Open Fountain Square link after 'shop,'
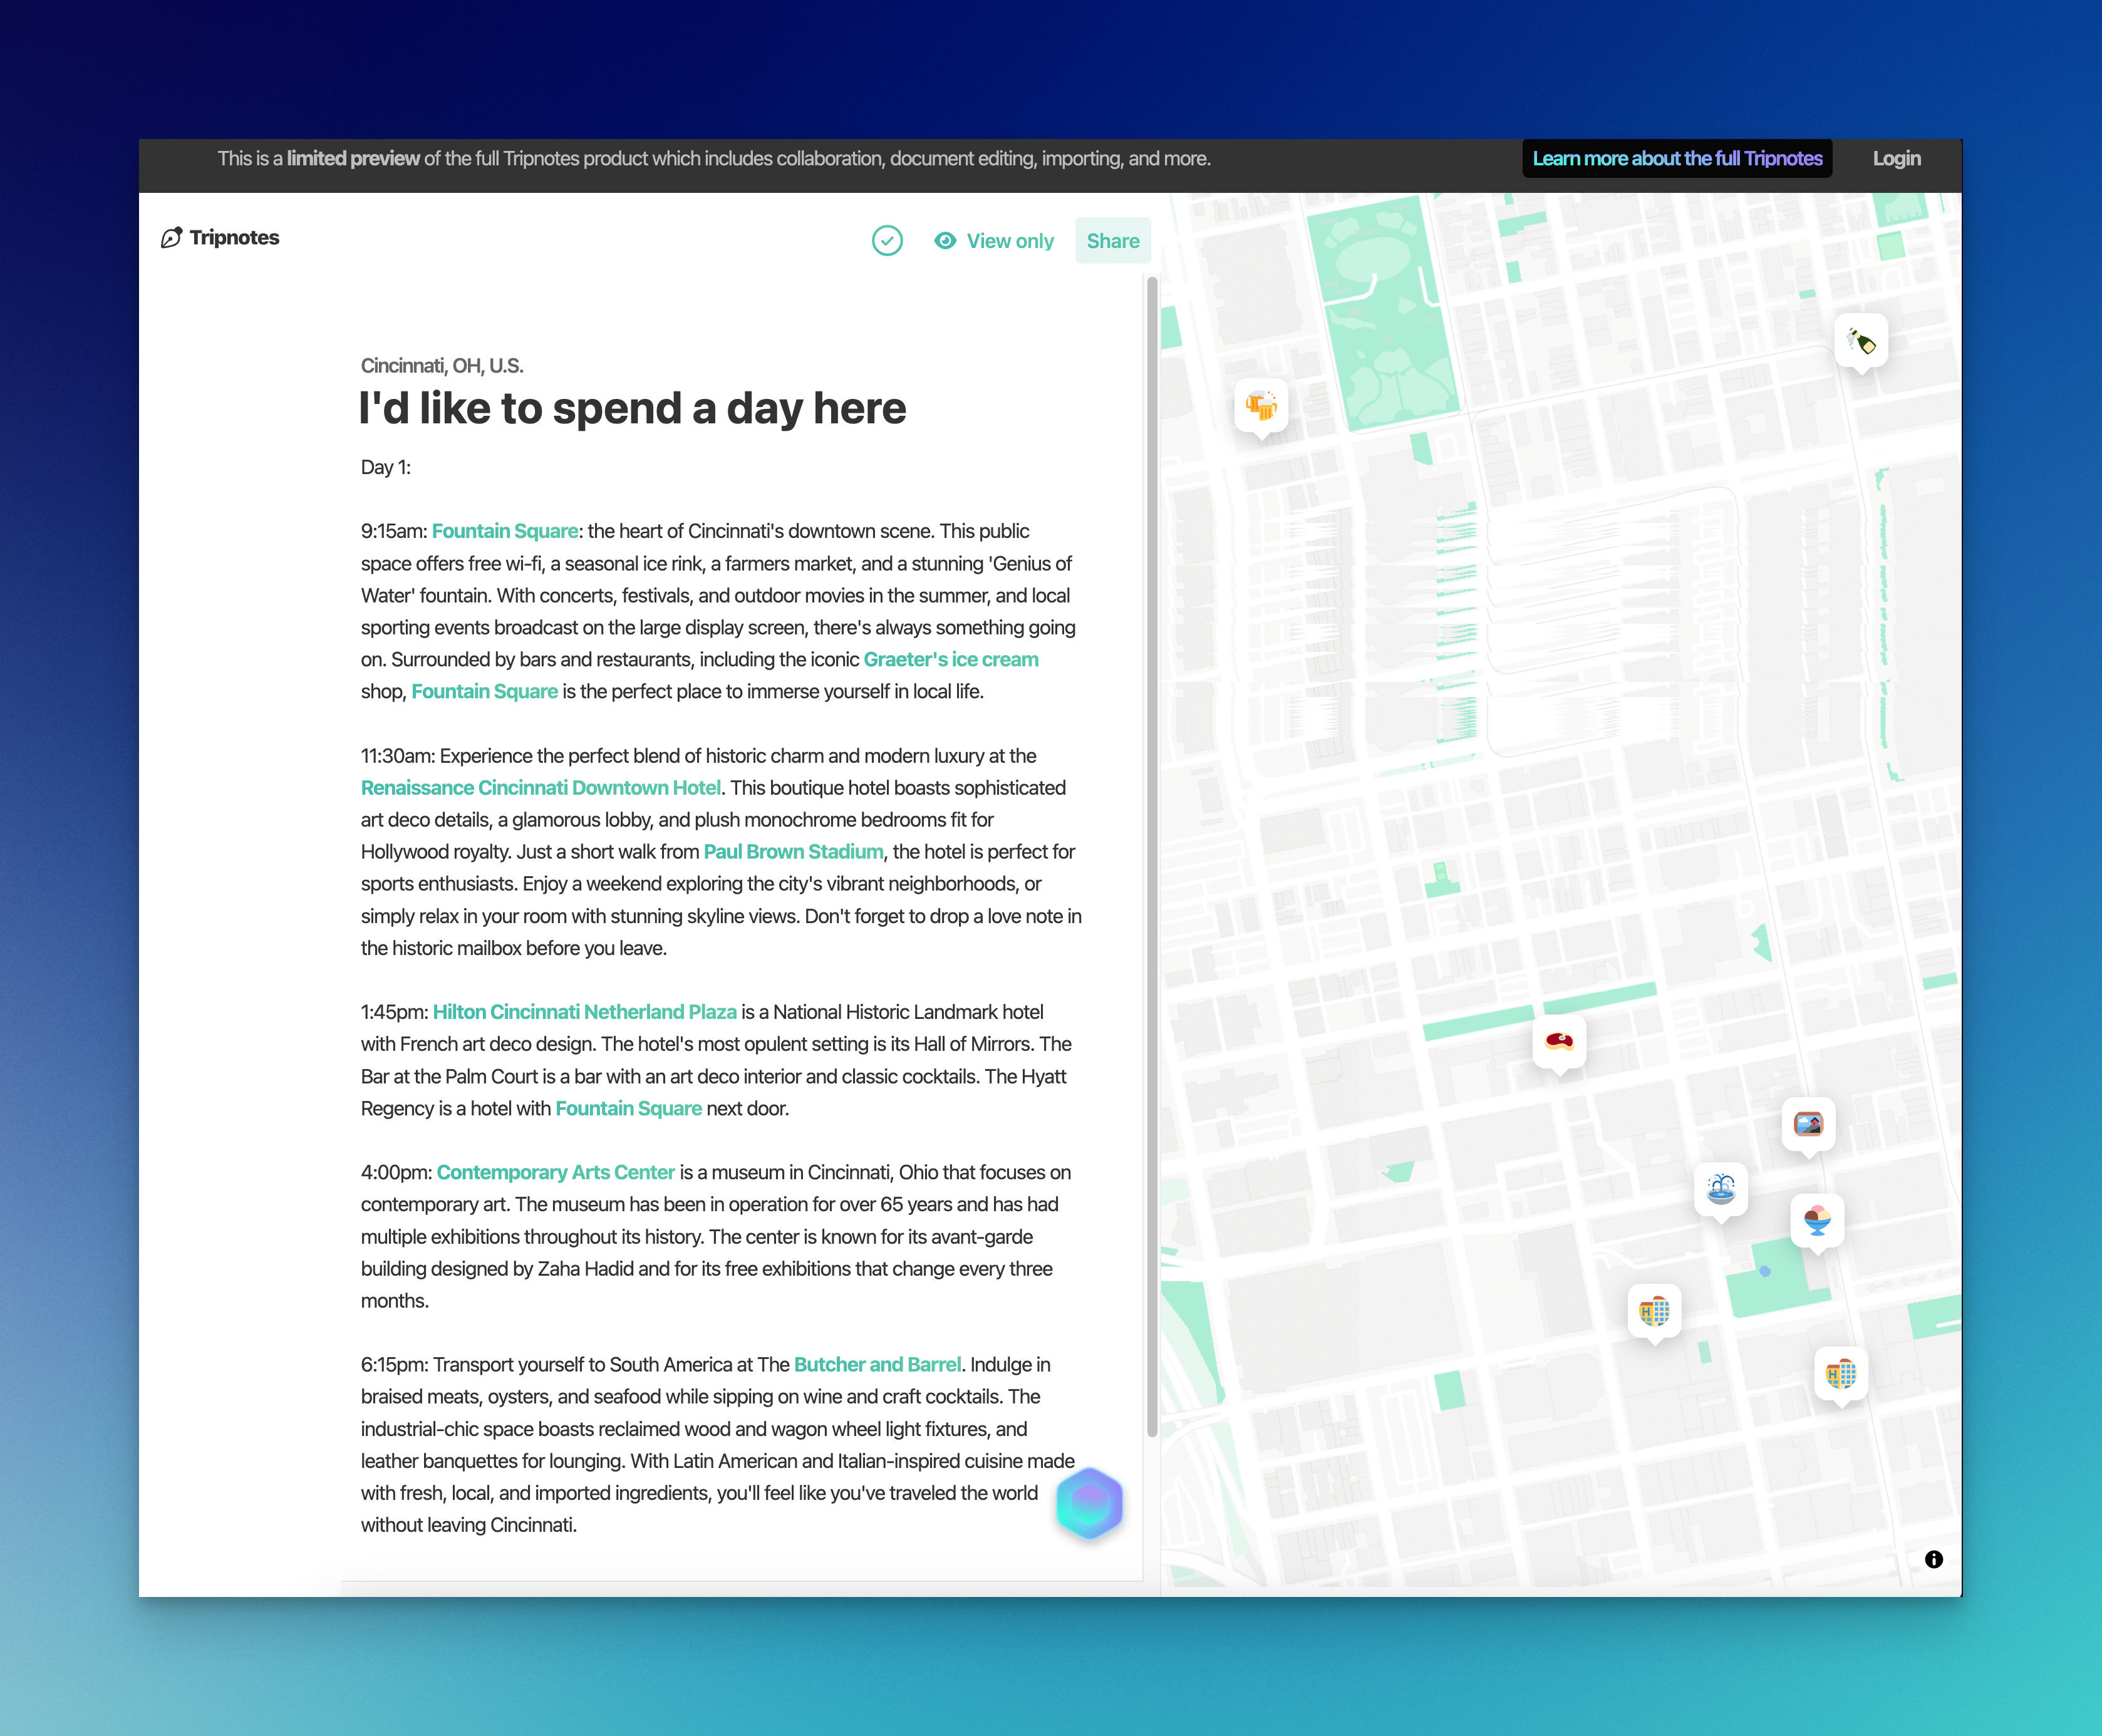2102x1736 pixels. (484, 692)
